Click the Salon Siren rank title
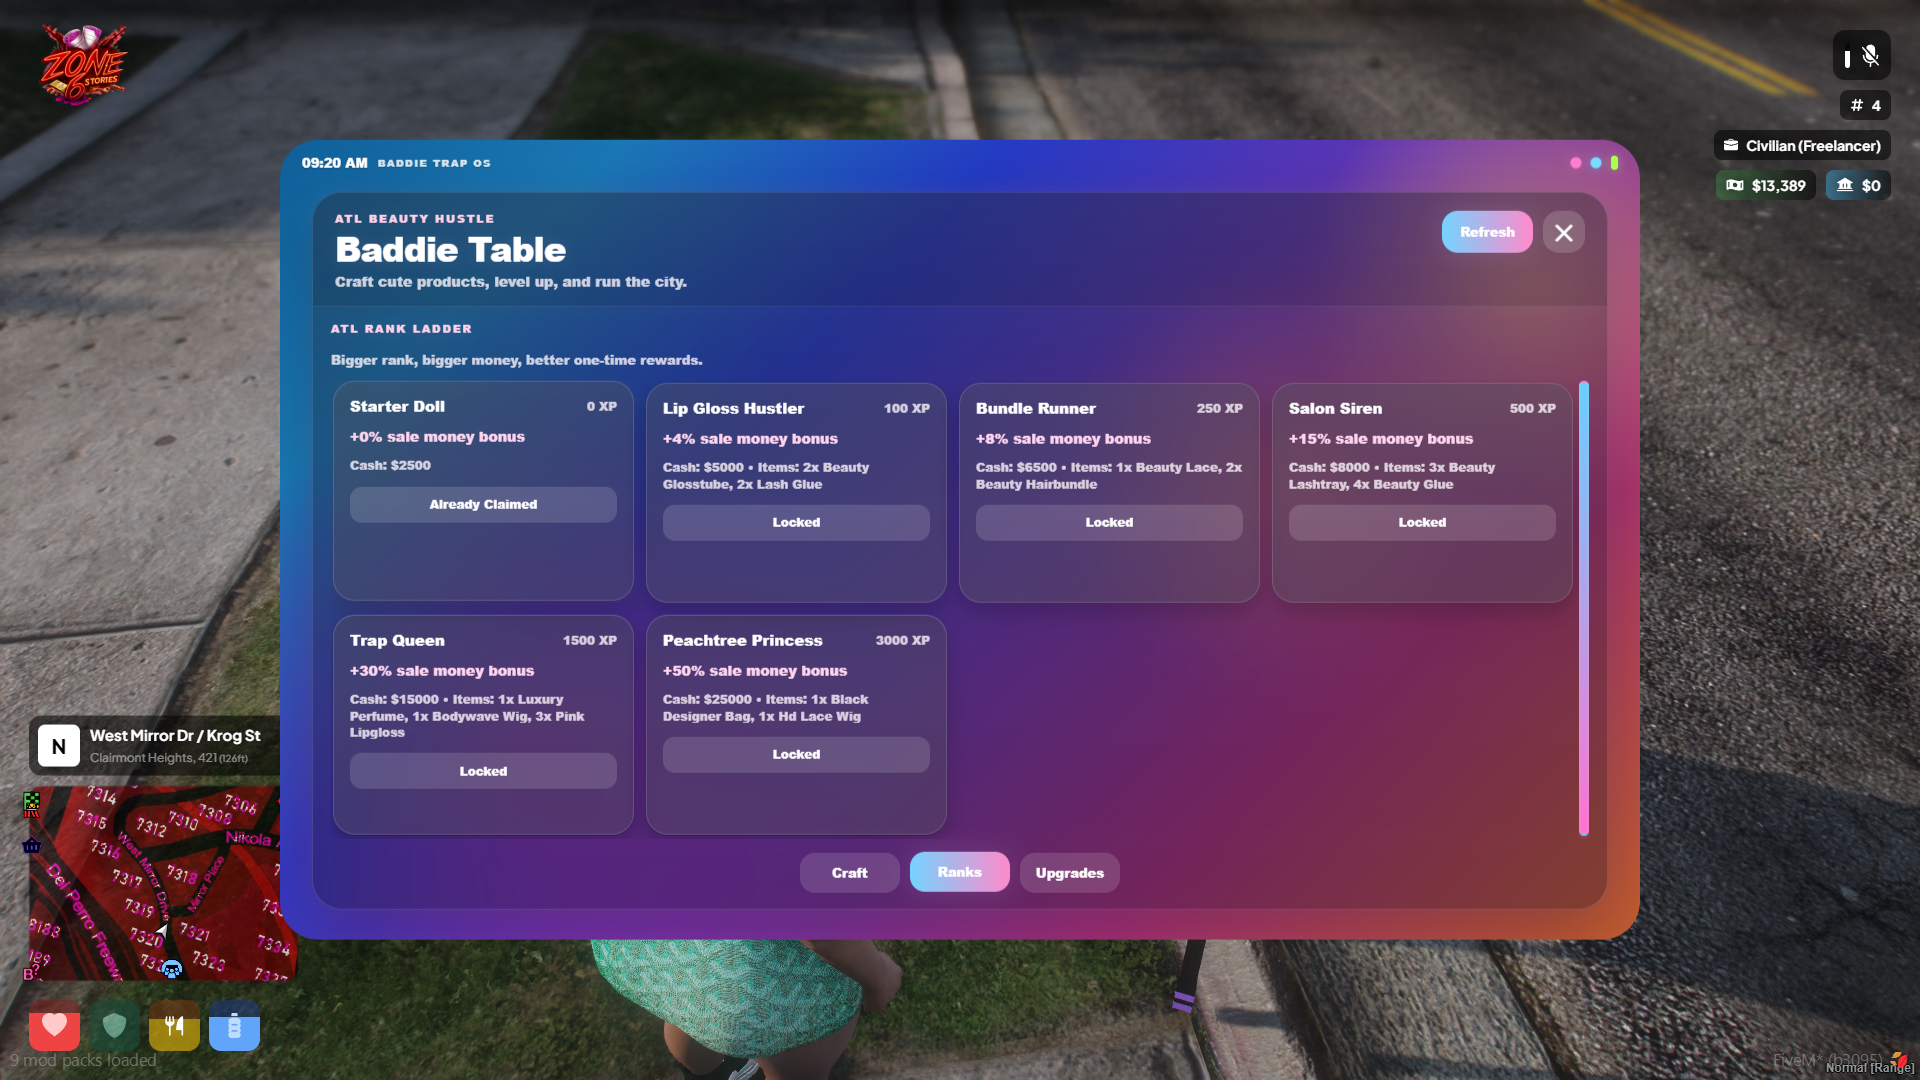 (x=1335, y=409)
